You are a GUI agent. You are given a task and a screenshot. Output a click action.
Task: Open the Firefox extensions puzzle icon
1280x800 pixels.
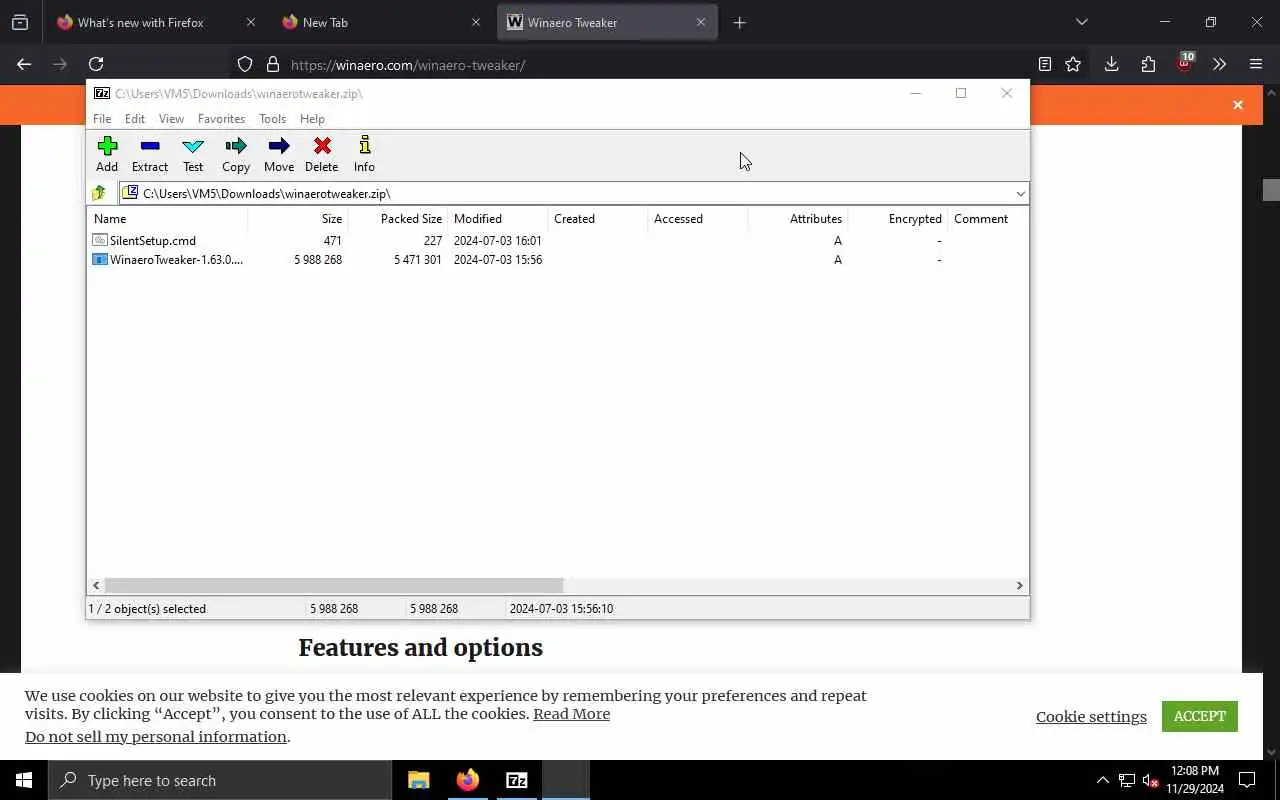click(x=1148, y=64)
